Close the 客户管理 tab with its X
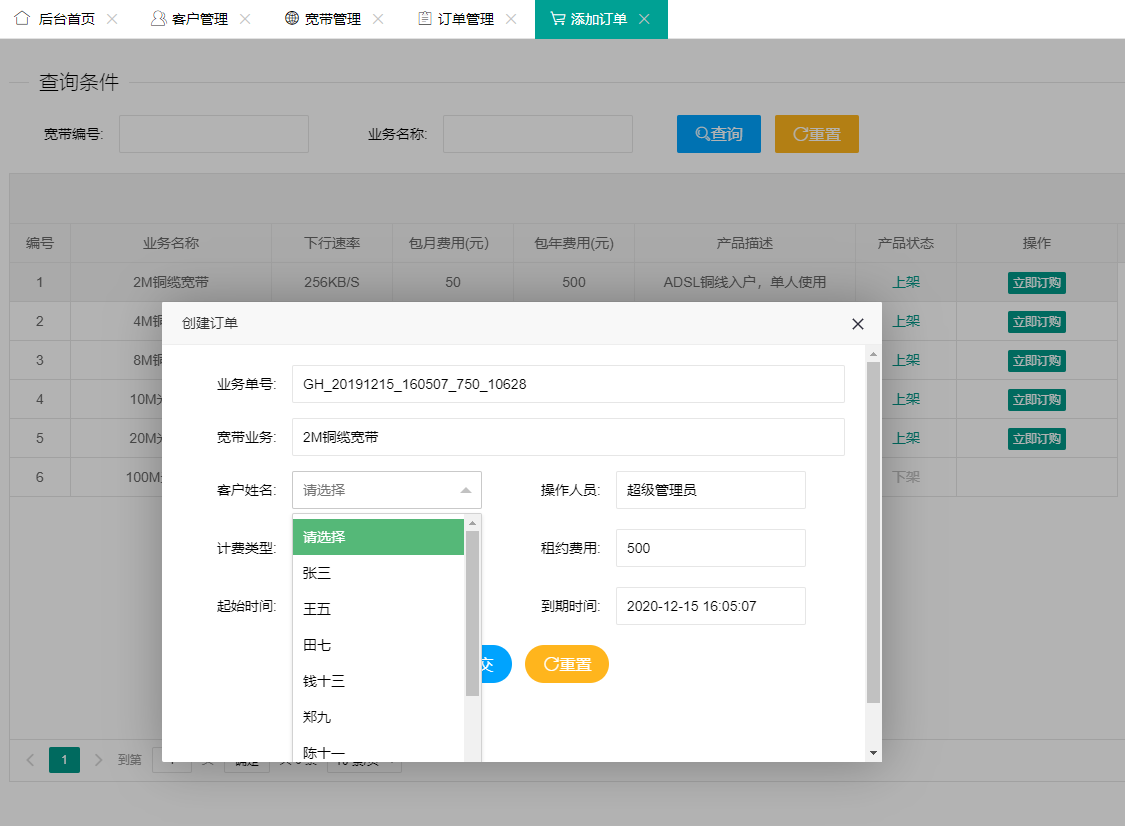The width and height of the screenshot is (1125, 826). [245, 19]
